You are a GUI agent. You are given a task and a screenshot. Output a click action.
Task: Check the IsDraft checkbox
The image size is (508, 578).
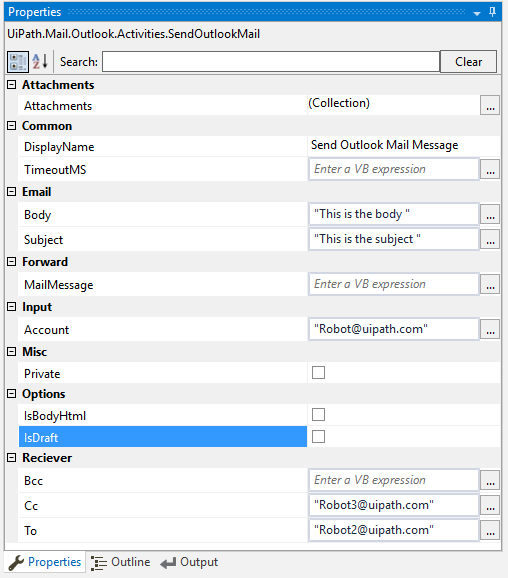pyautogui.click(x=319, y=437)
